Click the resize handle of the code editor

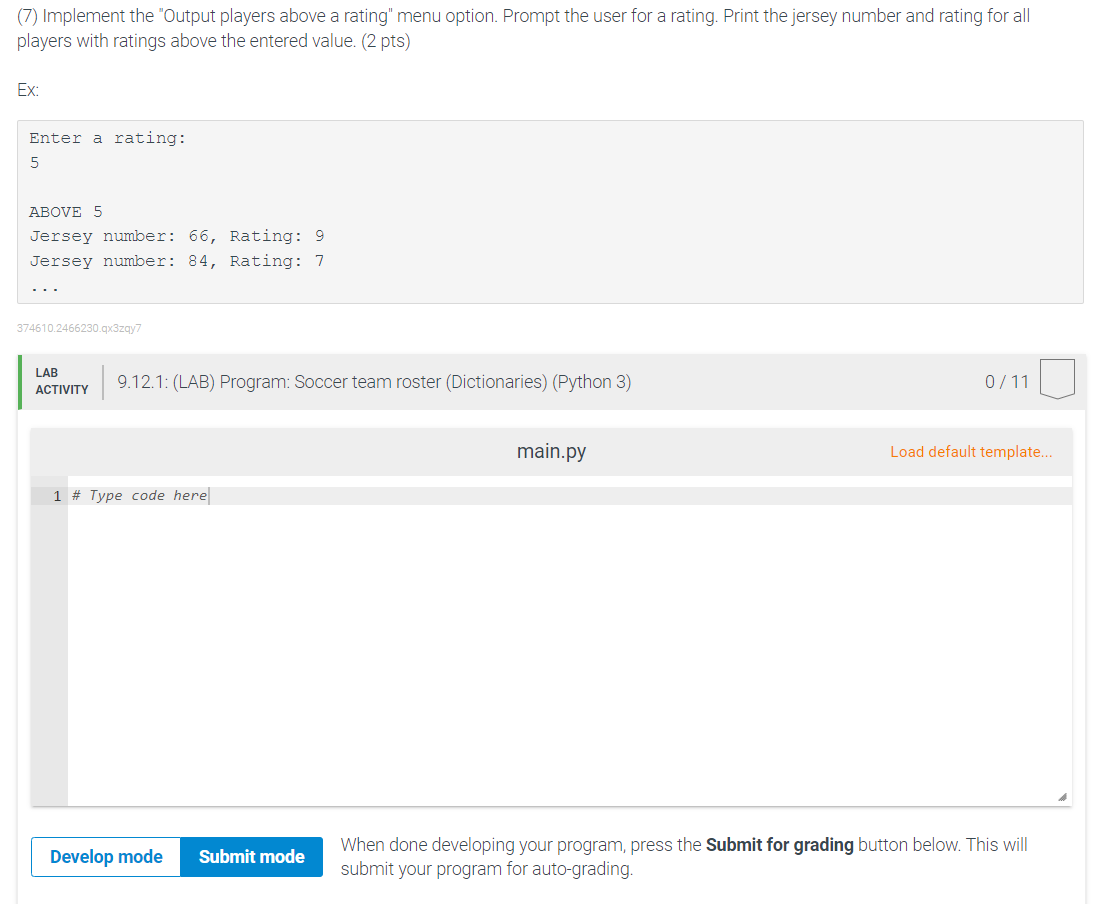pos(1063,797)
